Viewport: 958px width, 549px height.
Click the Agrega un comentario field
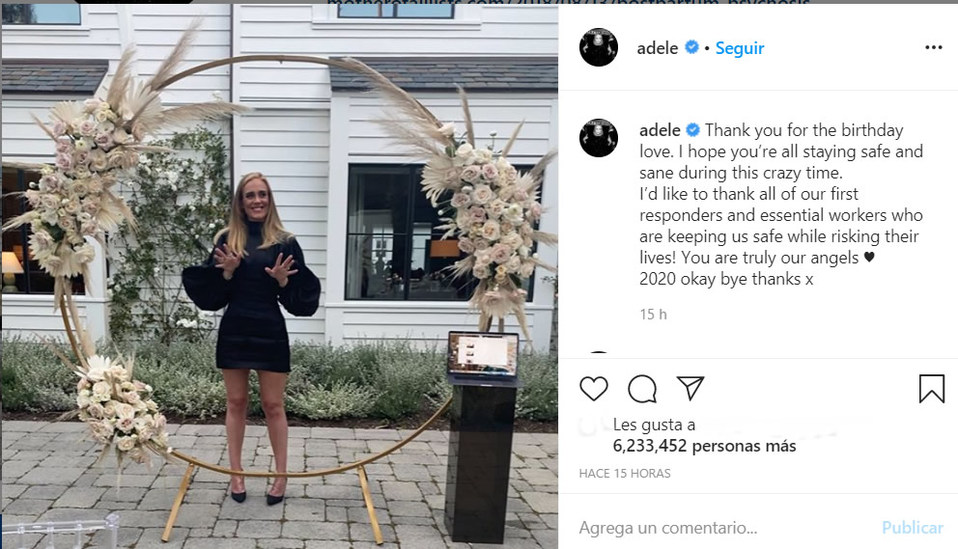pos(668,528)
